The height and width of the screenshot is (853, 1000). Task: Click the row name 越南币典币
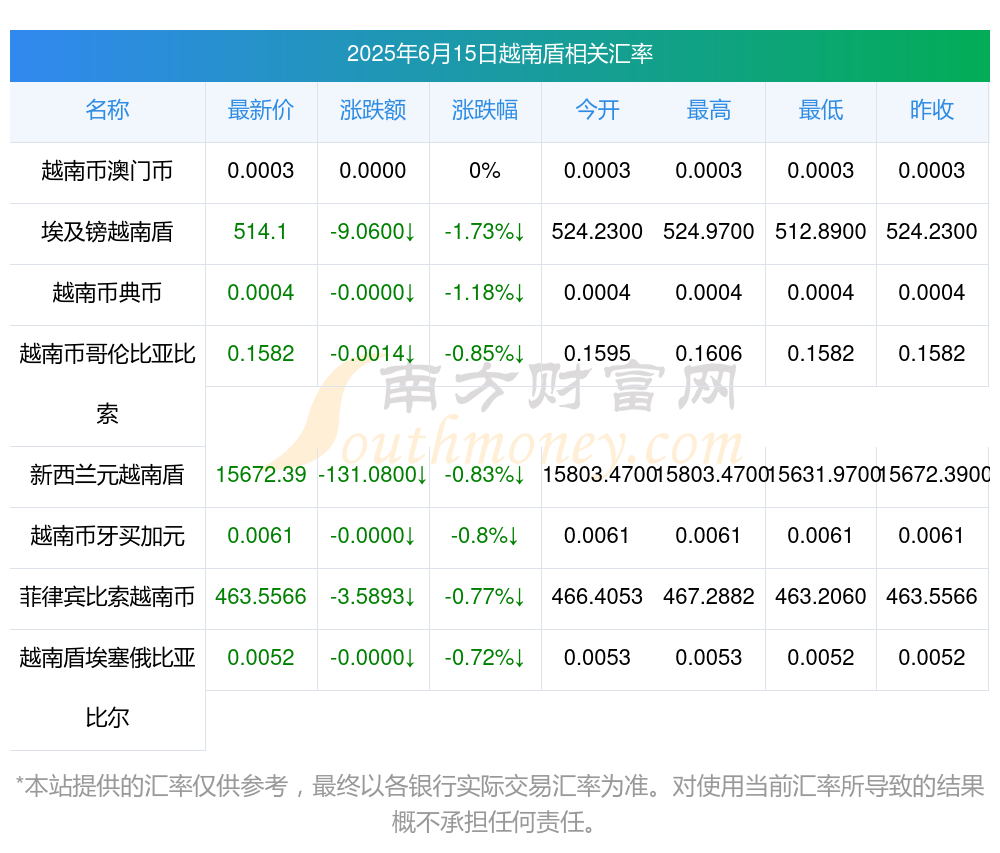[x=107, y=293]
